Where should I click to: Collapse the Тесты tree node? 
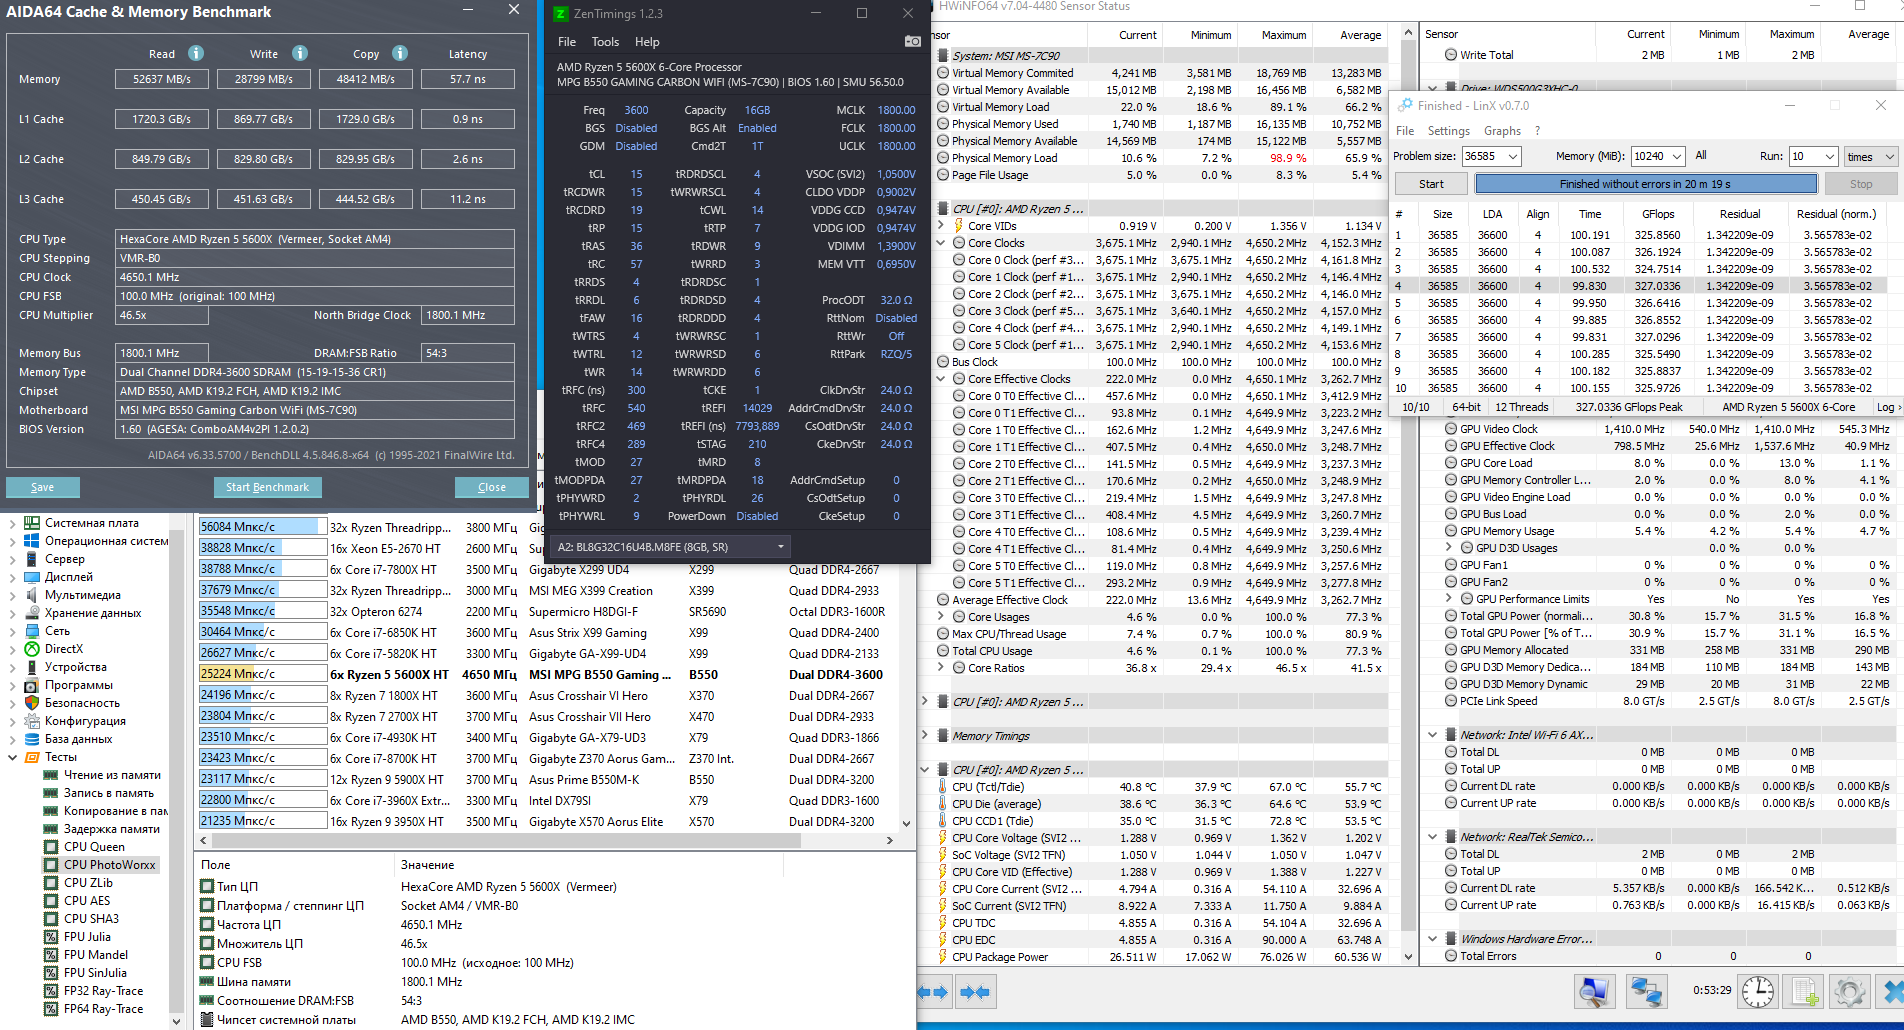tap(13, 757)
